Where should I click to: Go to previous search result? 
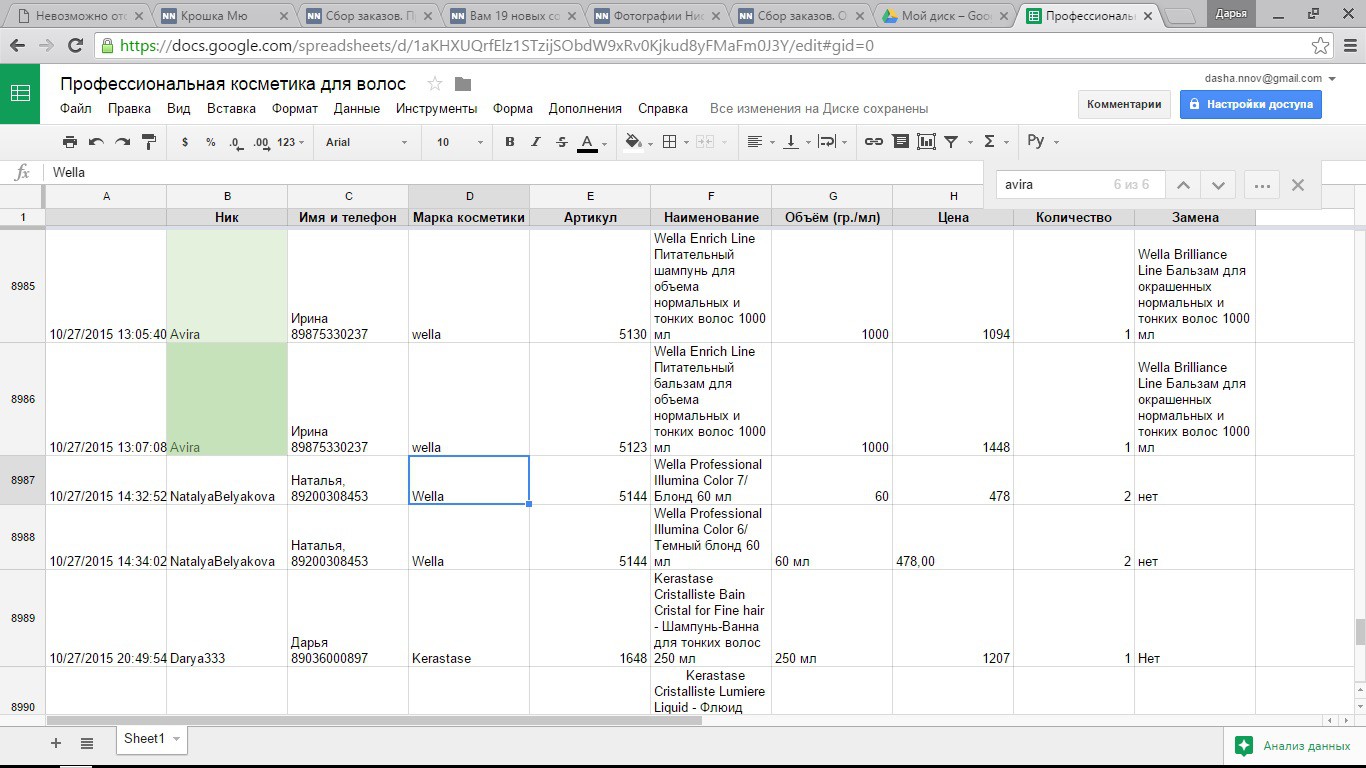click(x=1183, y=185)
